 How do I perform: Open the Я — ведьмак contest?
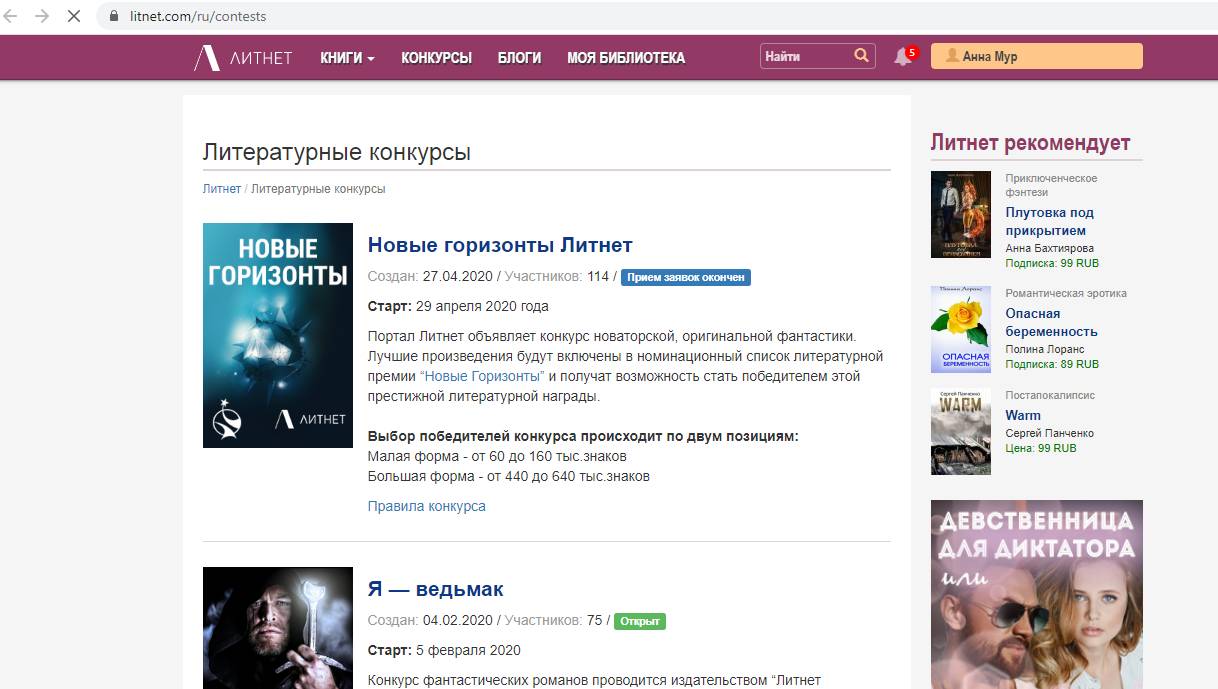[x=435, y=589]
